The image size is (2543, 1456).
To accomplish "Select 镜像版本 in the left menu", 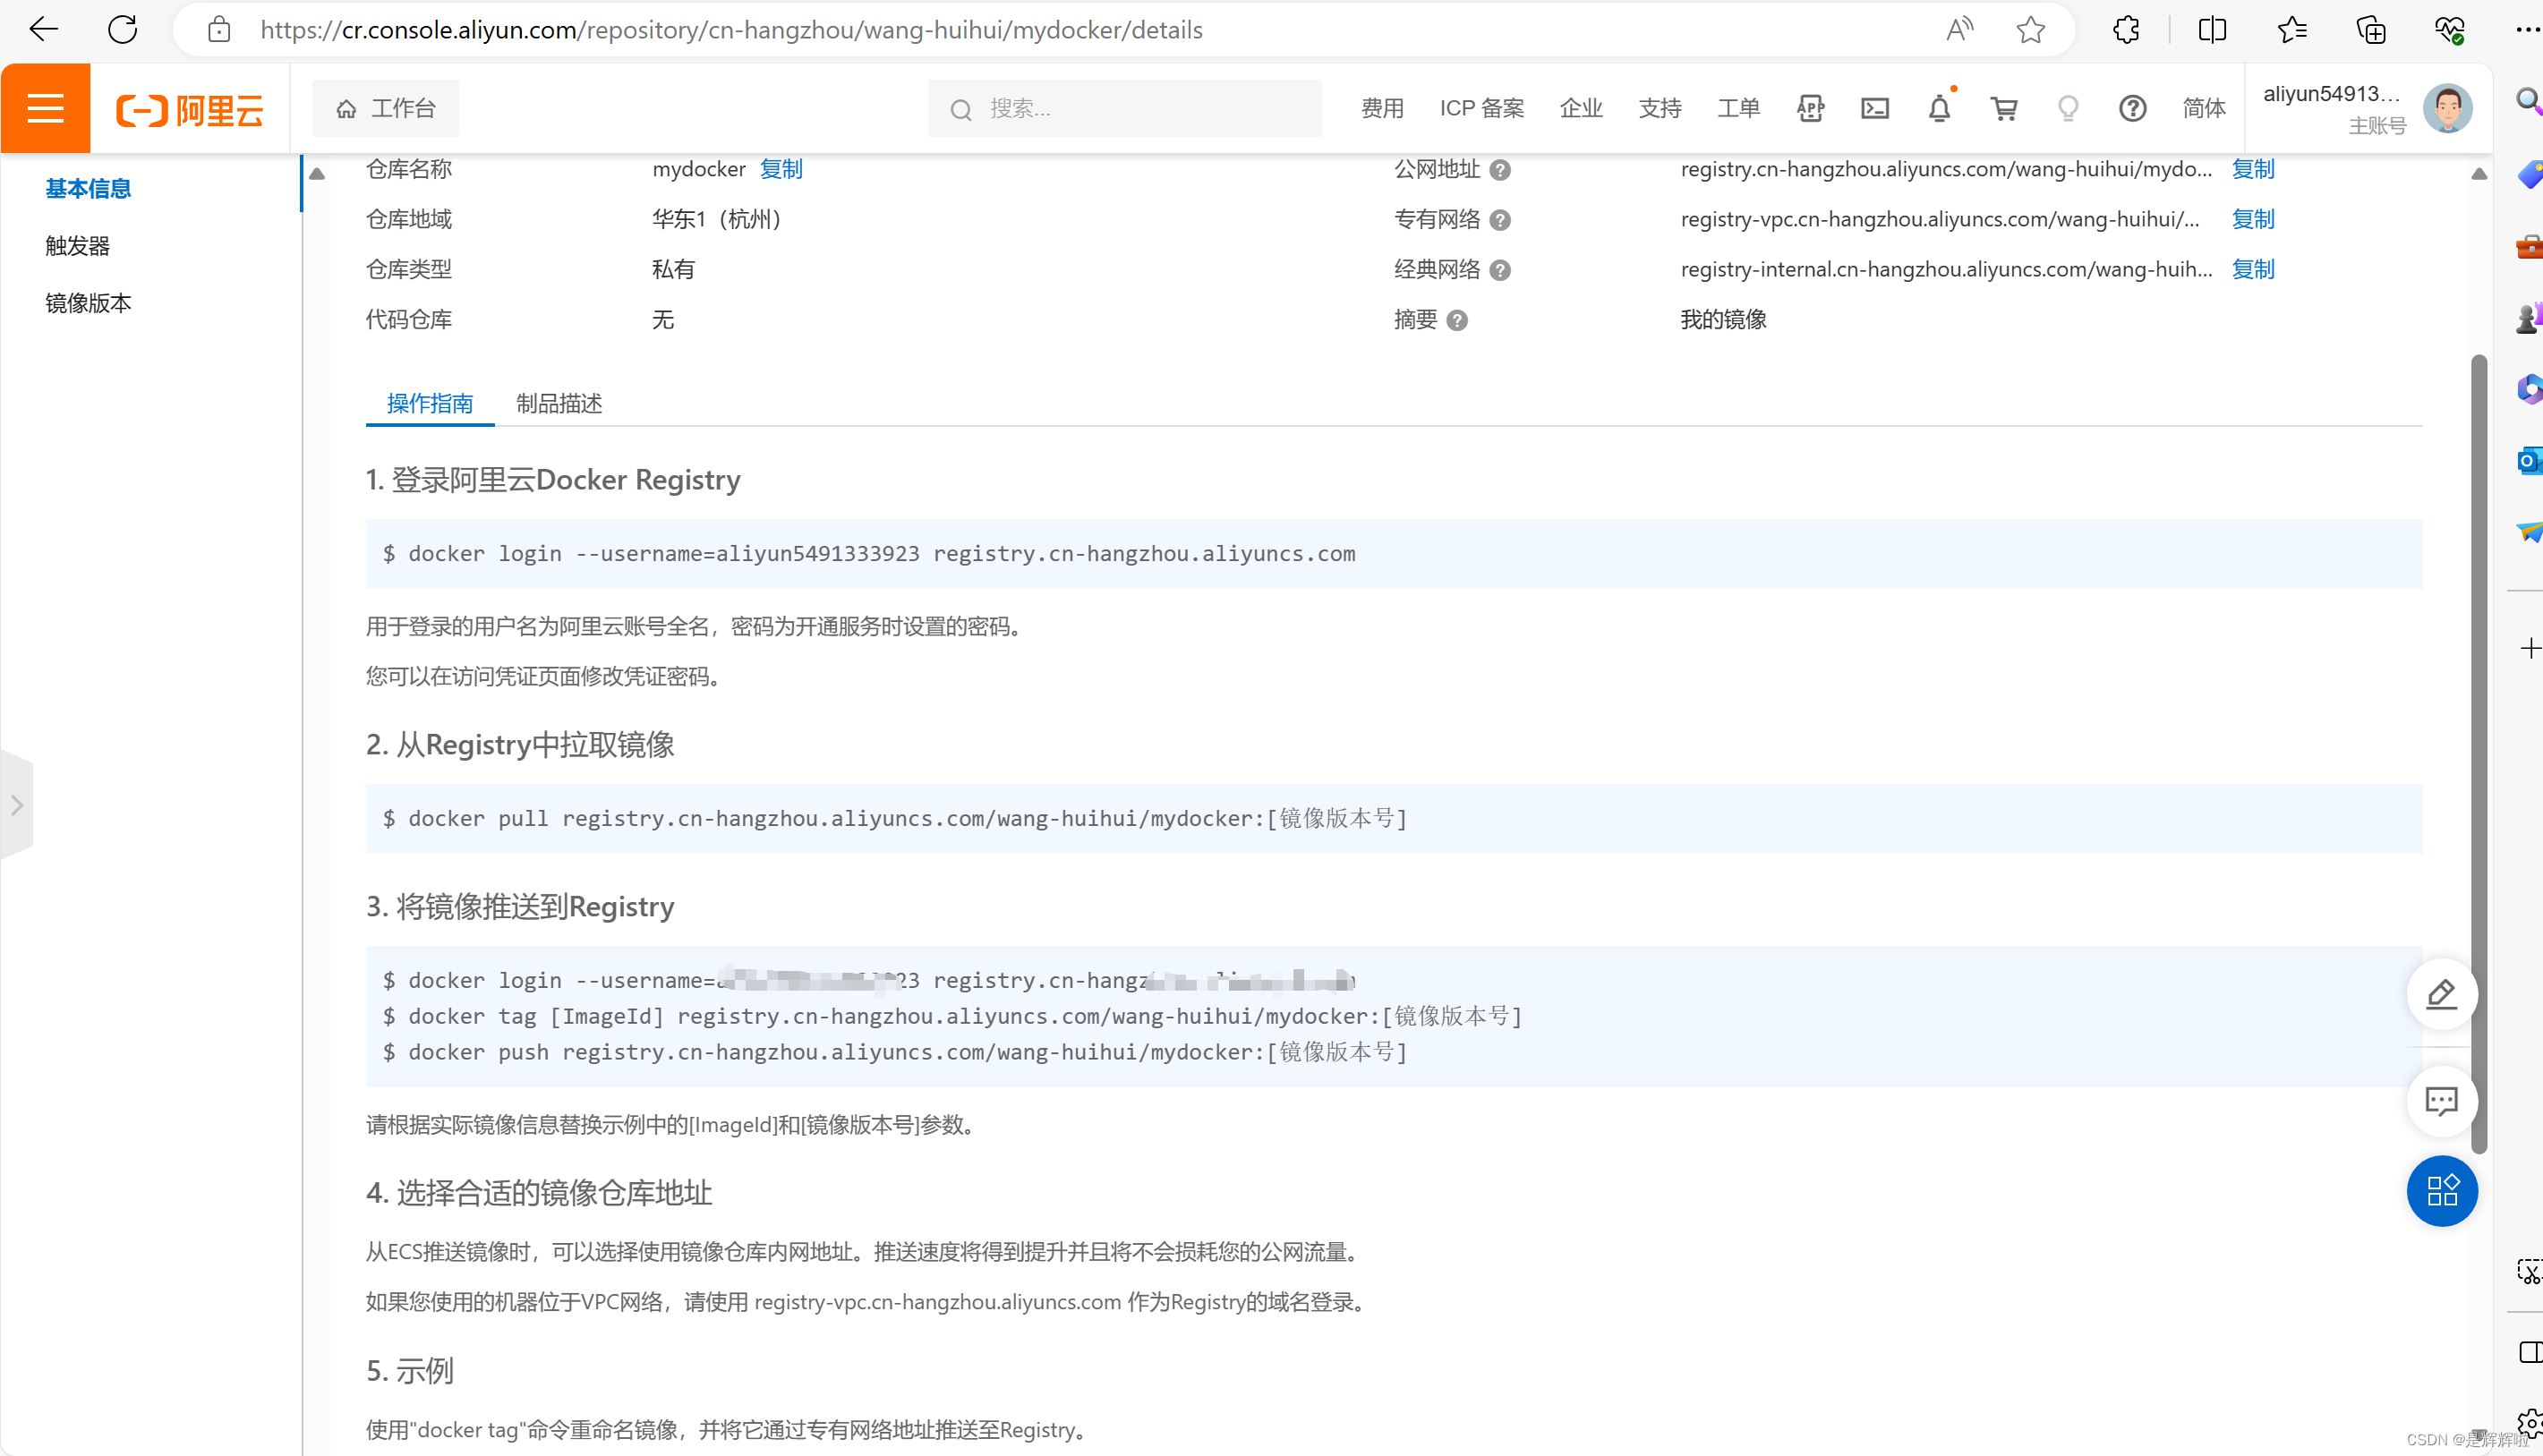I will pyautogui.click(x=88, y=303).
